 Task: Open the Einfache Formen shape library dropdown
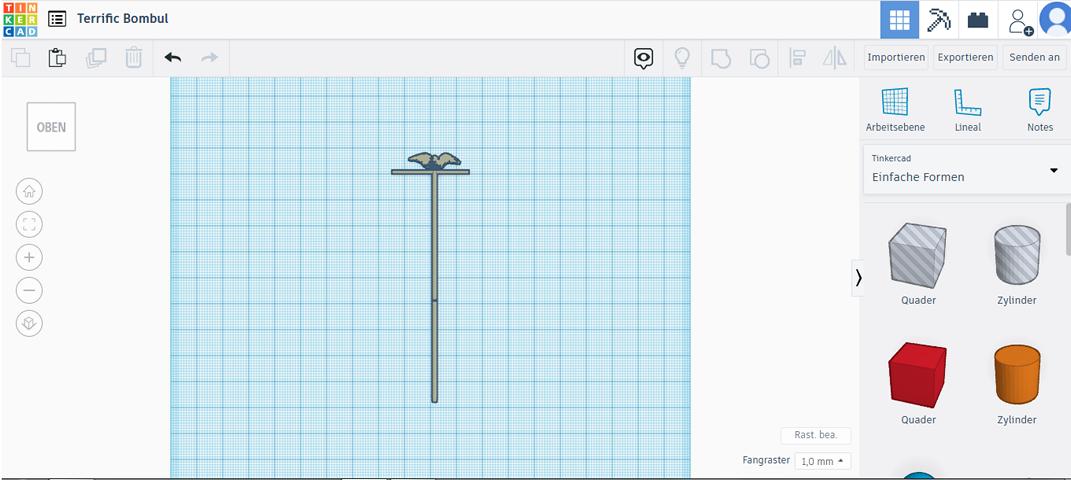point(963,169)
